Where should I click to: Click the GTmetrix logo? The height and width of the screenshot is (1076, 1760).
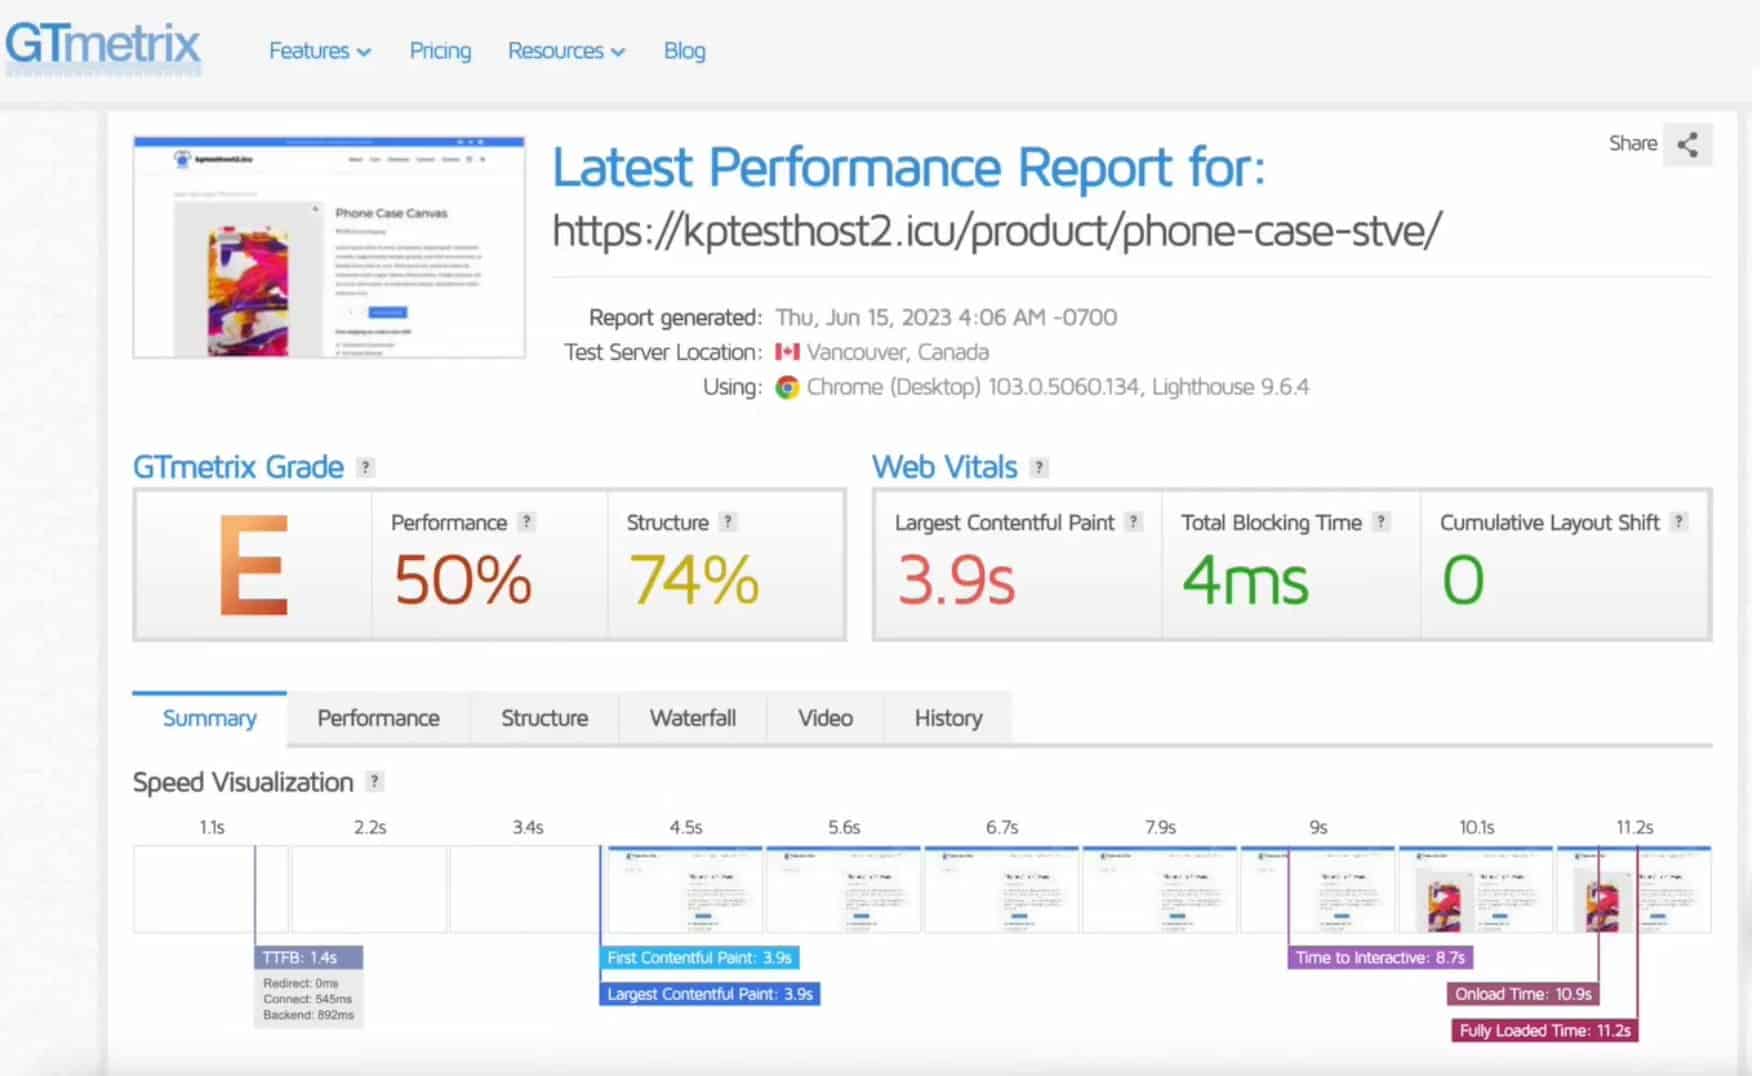(x=103, y=47)
